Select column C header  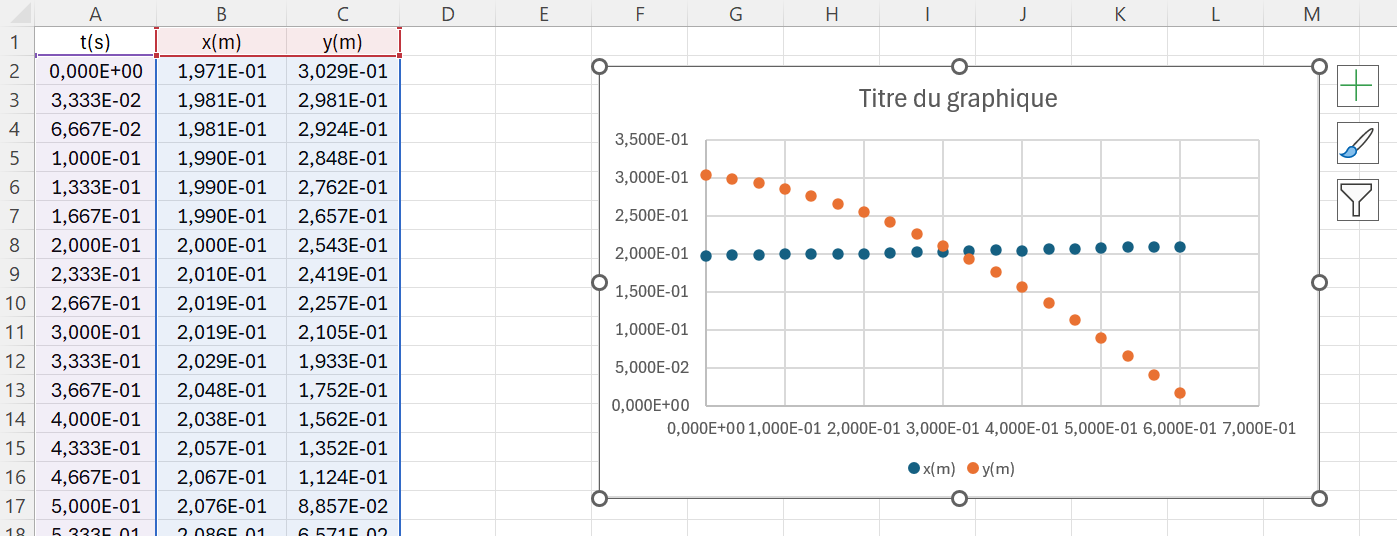click(343, 13)
